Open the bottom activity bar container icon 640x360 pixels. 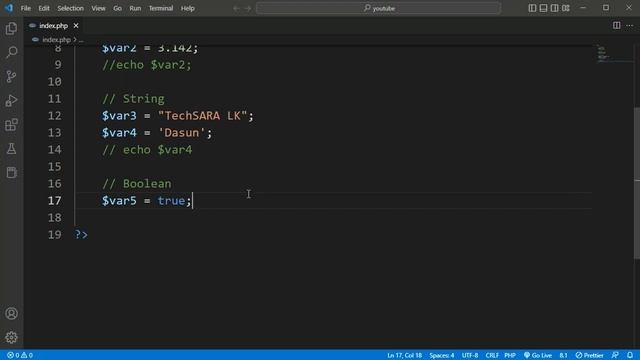click(11, 172)
